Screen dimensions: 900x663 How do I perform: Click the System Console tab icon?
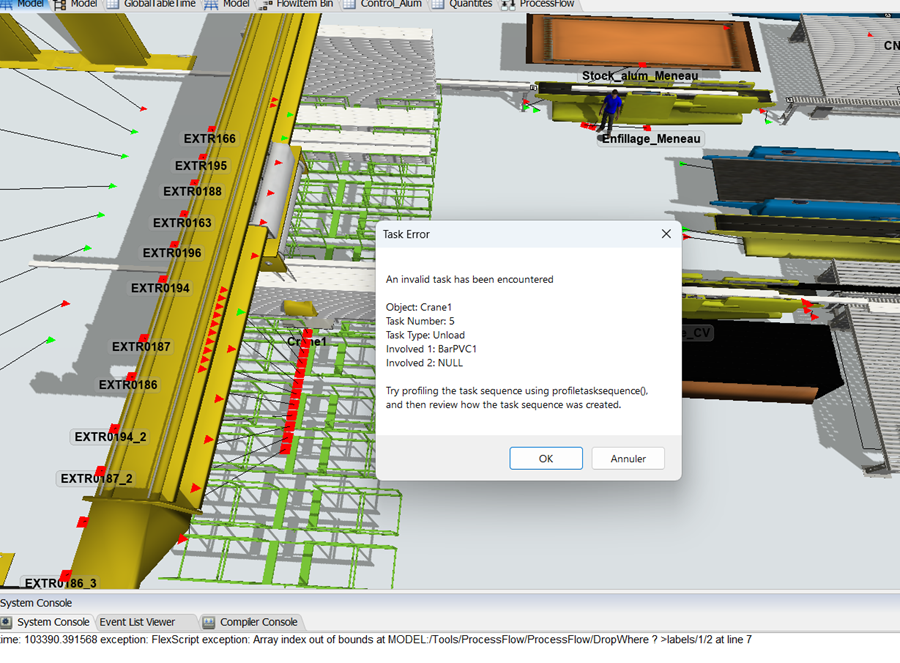tap(7, 622)
